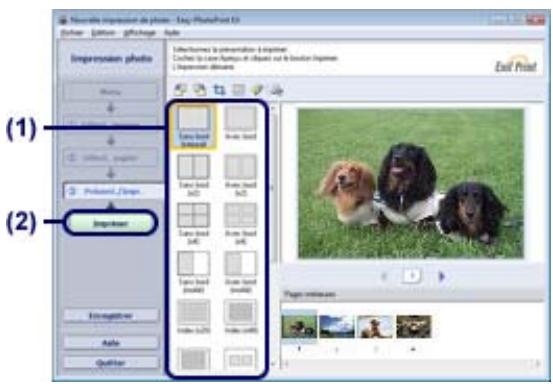Select the Sans bord half-page (moitié) layout

click(194, 272)
